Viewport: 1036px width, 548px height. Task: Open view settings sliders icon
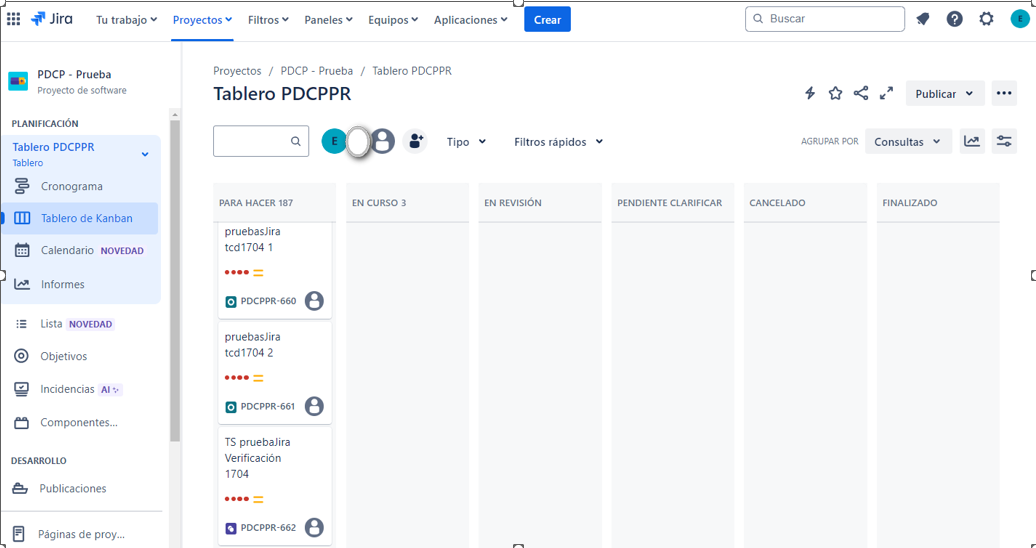click(1004, 141)
